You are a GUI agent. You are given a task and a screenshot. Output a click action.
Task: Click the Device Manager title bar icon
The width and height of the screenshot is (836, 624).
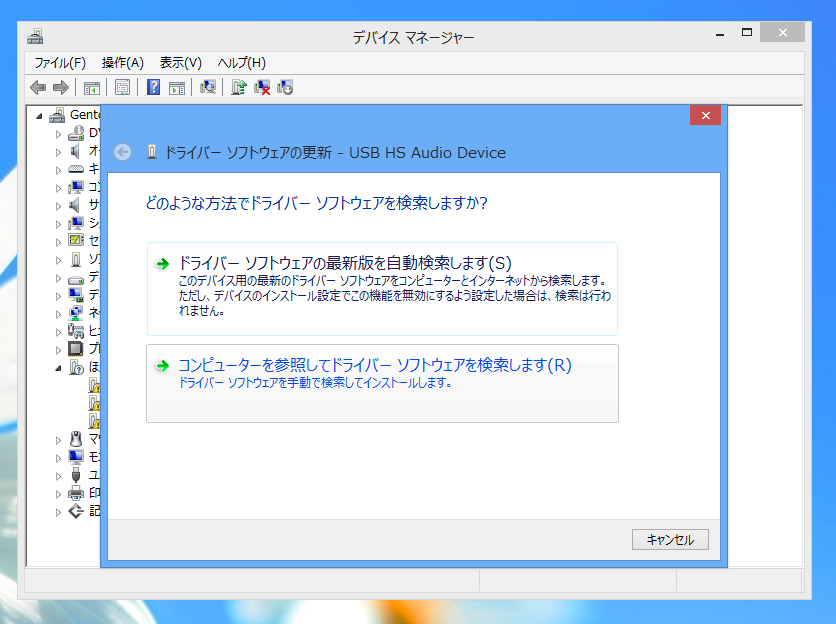point(35,37)
